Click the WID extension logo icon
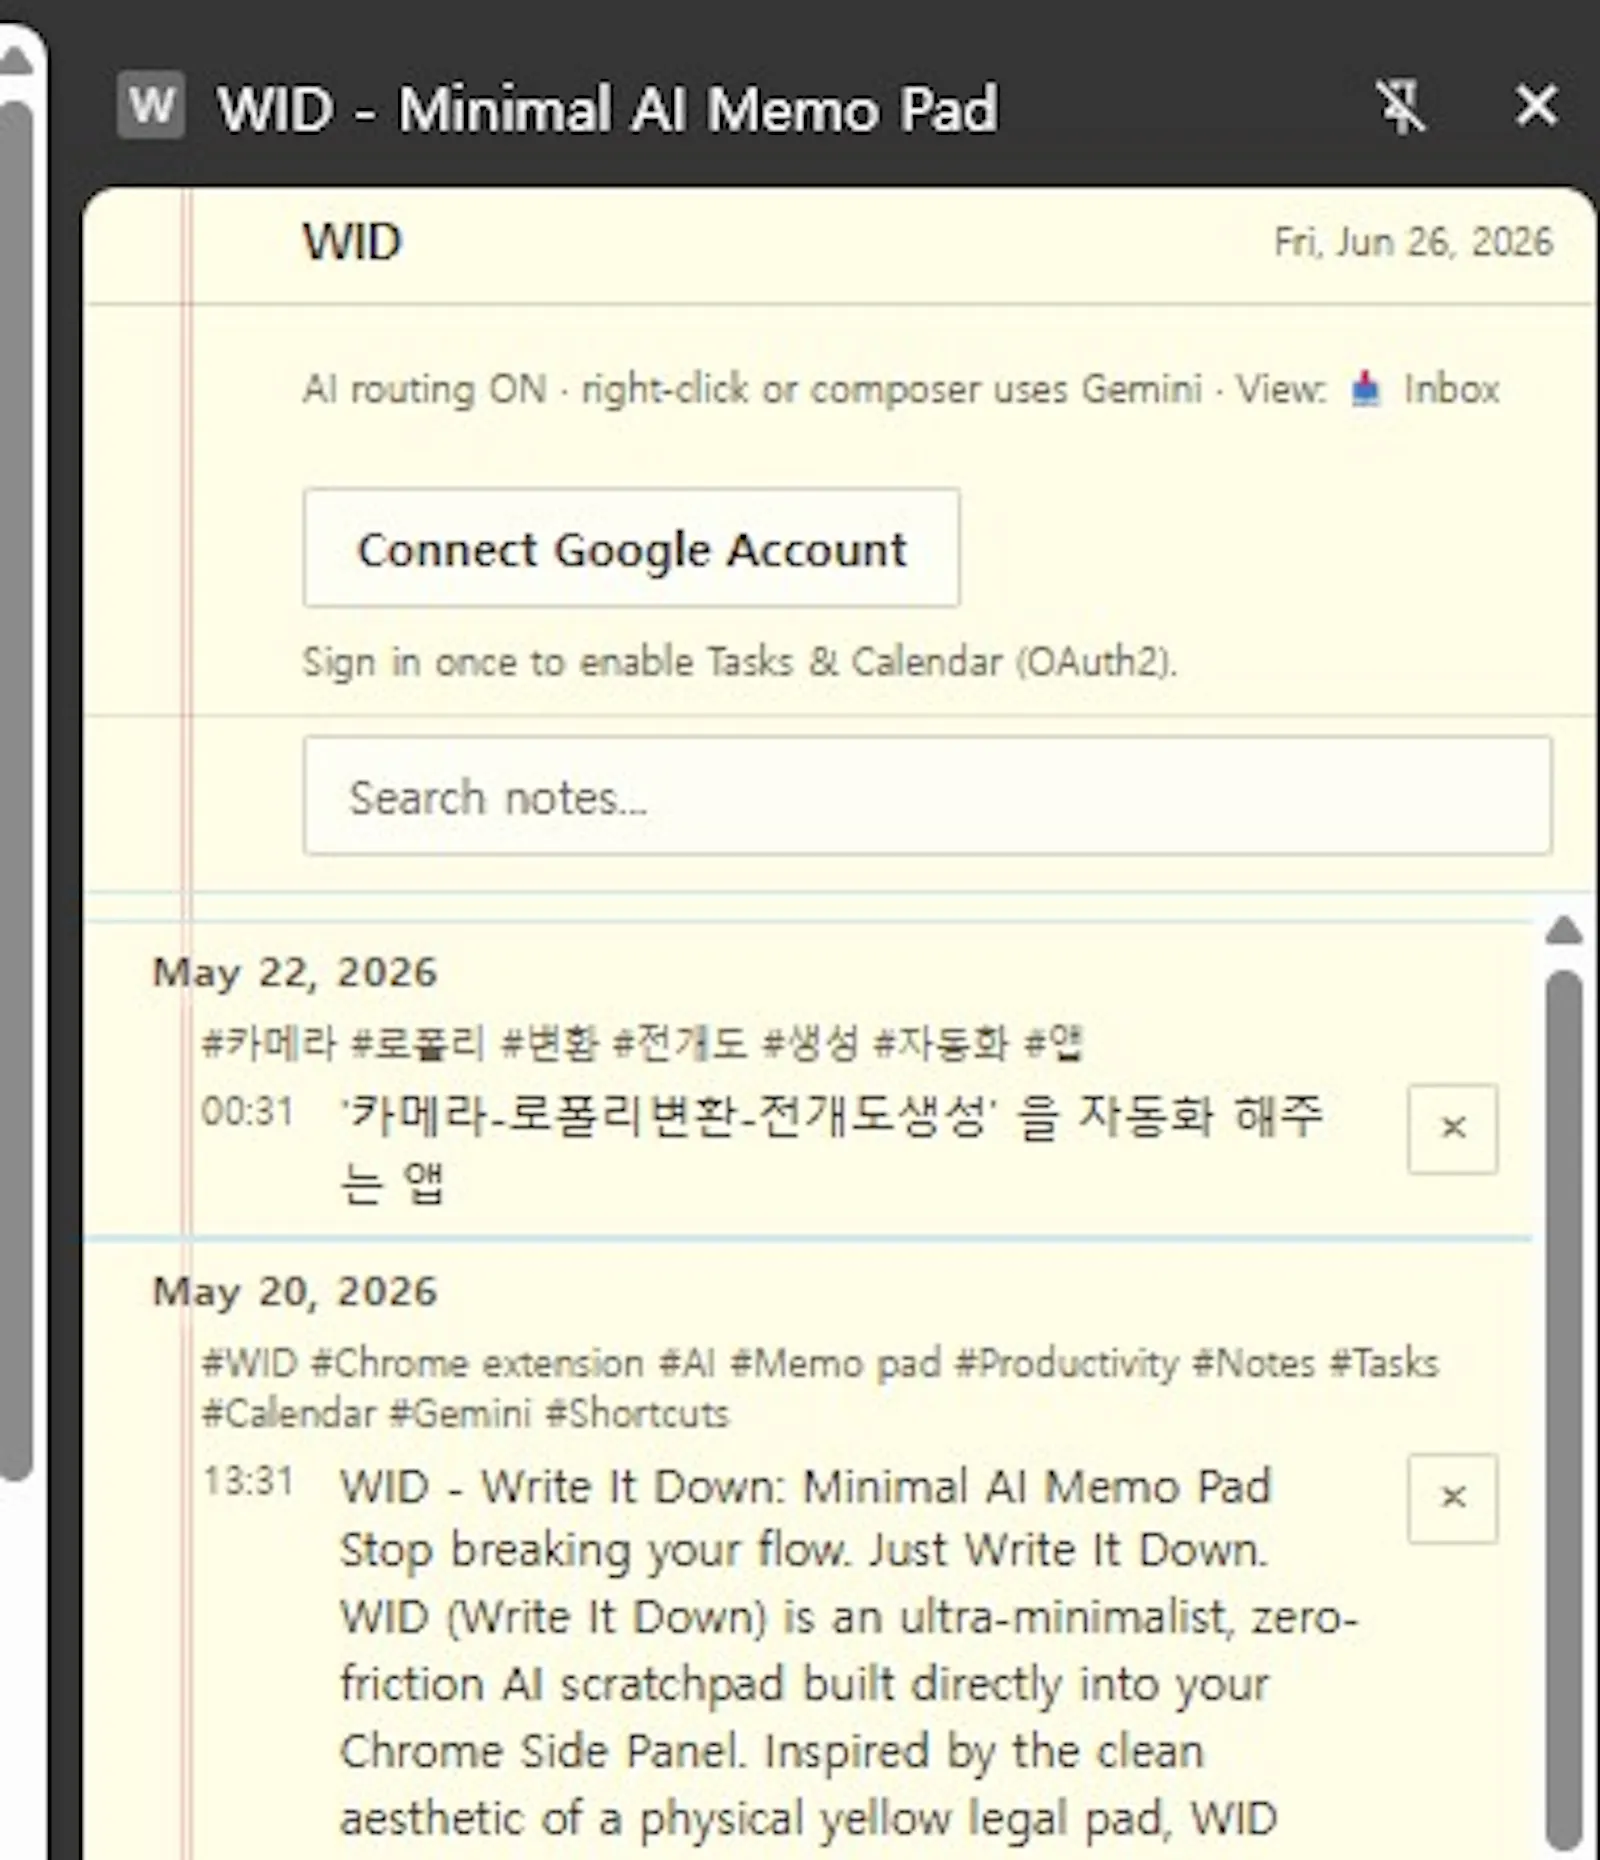 point(151,105)
